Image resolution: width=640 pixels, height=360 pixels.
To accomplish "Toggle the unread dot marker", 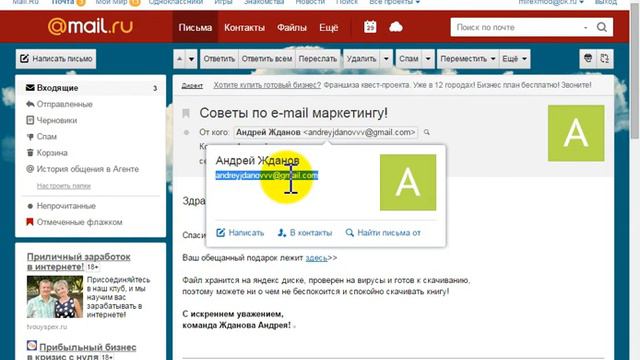I will tap(187, 132).
